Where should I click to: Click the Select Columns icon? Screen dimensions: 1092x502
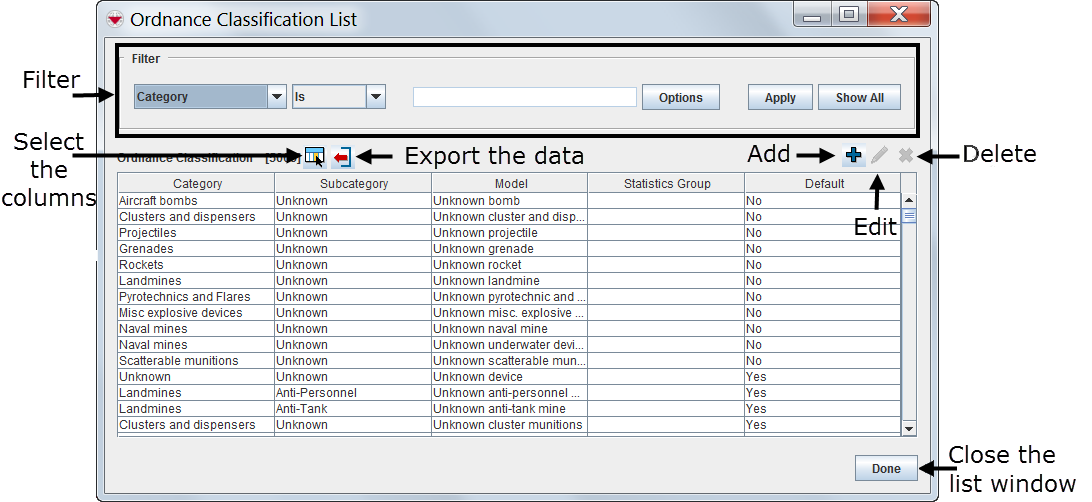coord(314,156)
